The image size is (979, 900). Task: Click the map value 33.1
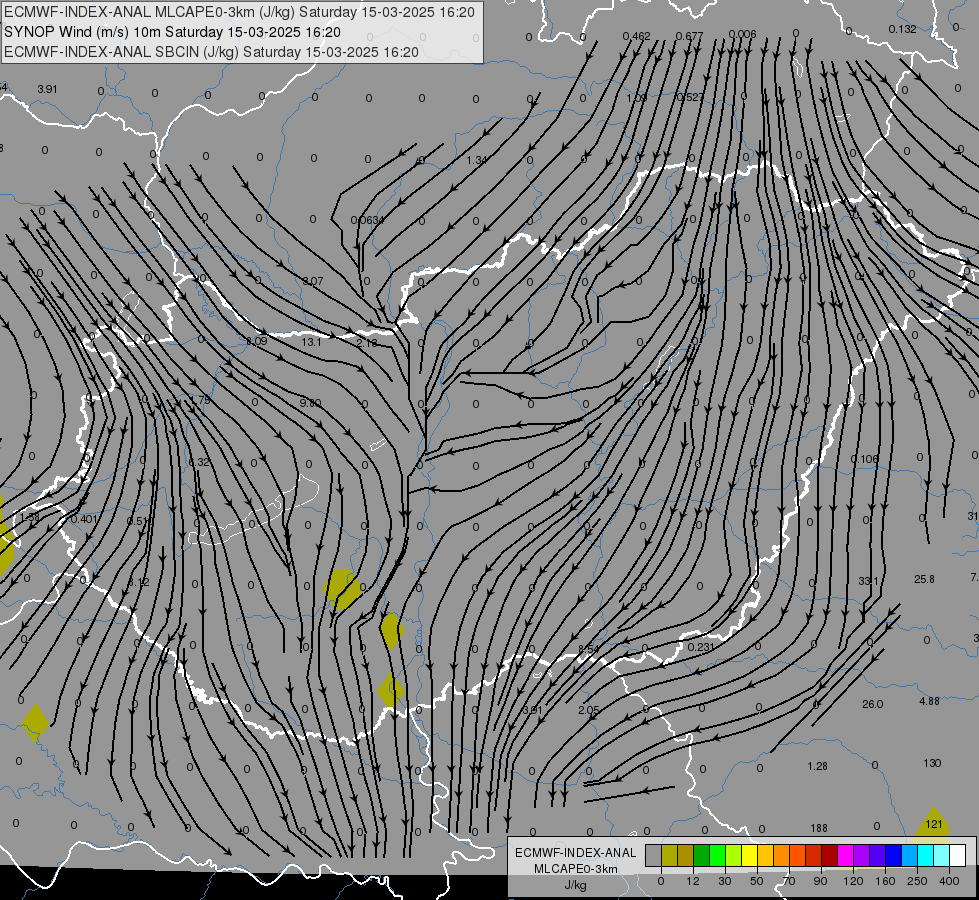click(868, 581)
